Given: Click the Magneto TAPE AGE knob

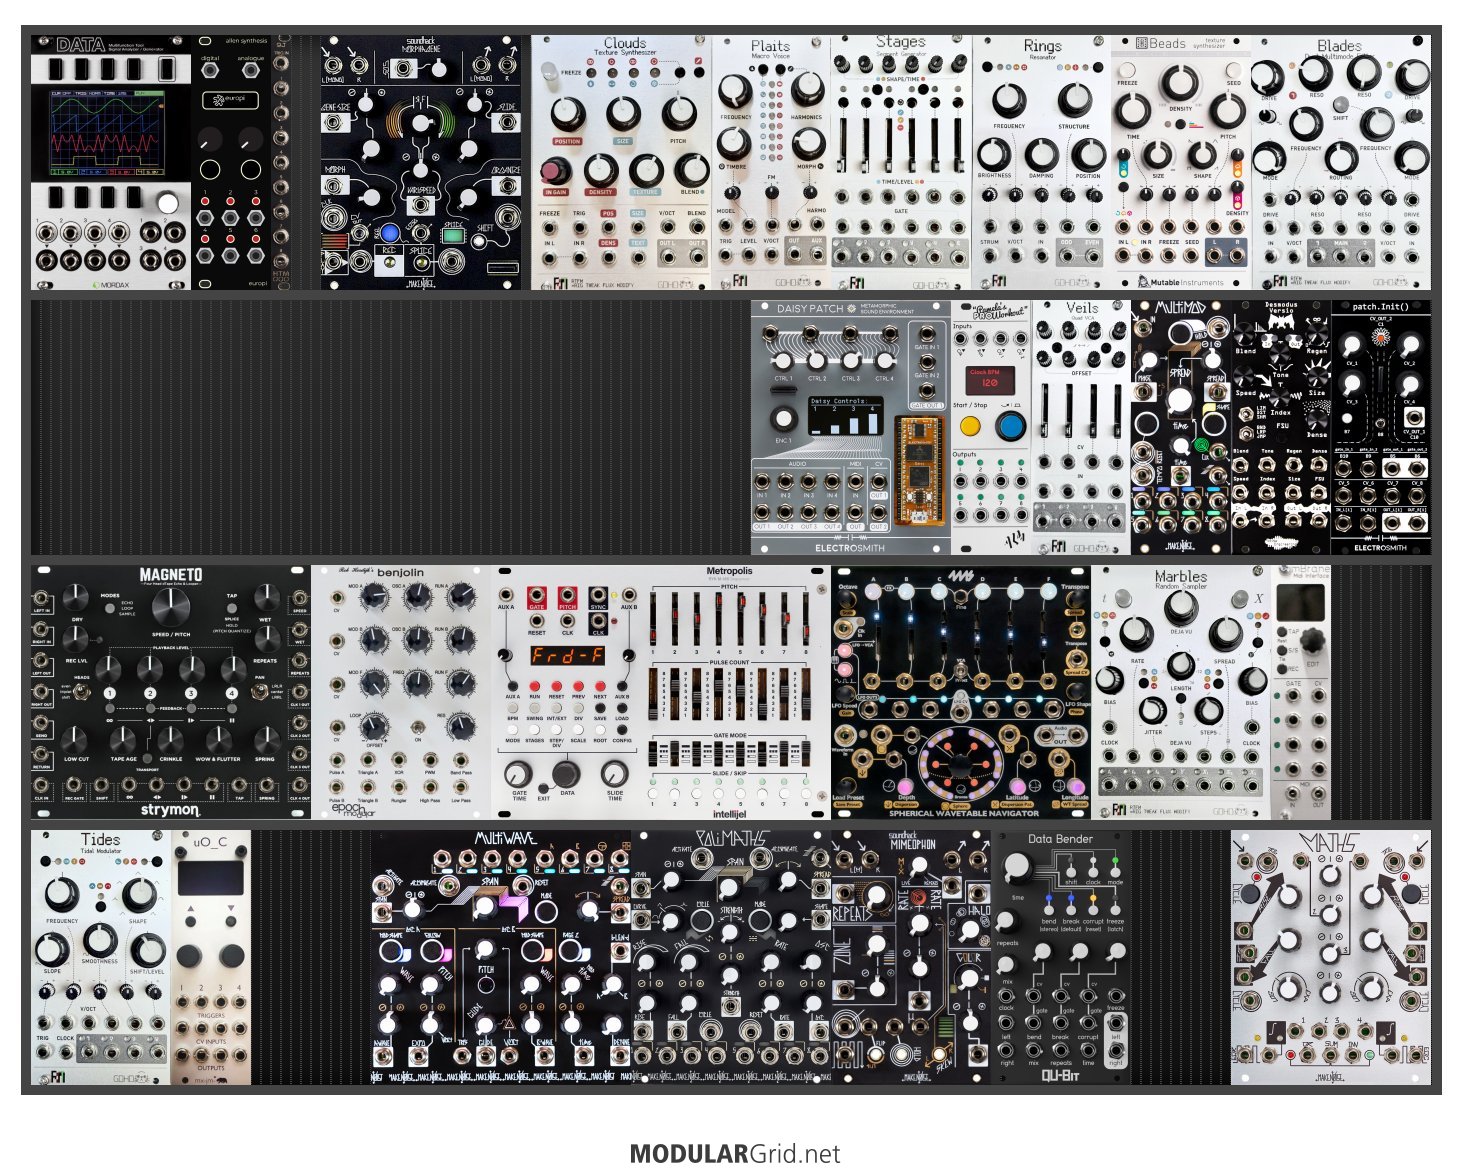Looking at the screenshot, I should point(123,739).
